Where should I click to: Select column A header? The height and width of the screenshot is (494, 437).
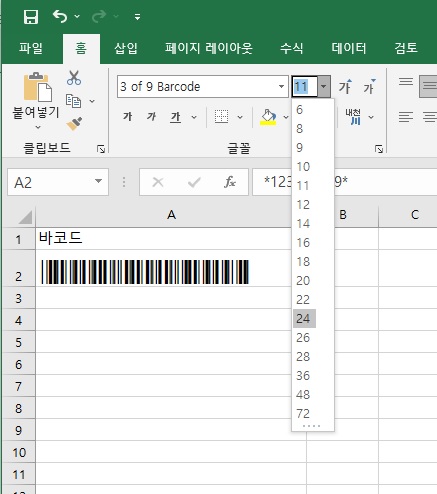coord(171,215)
